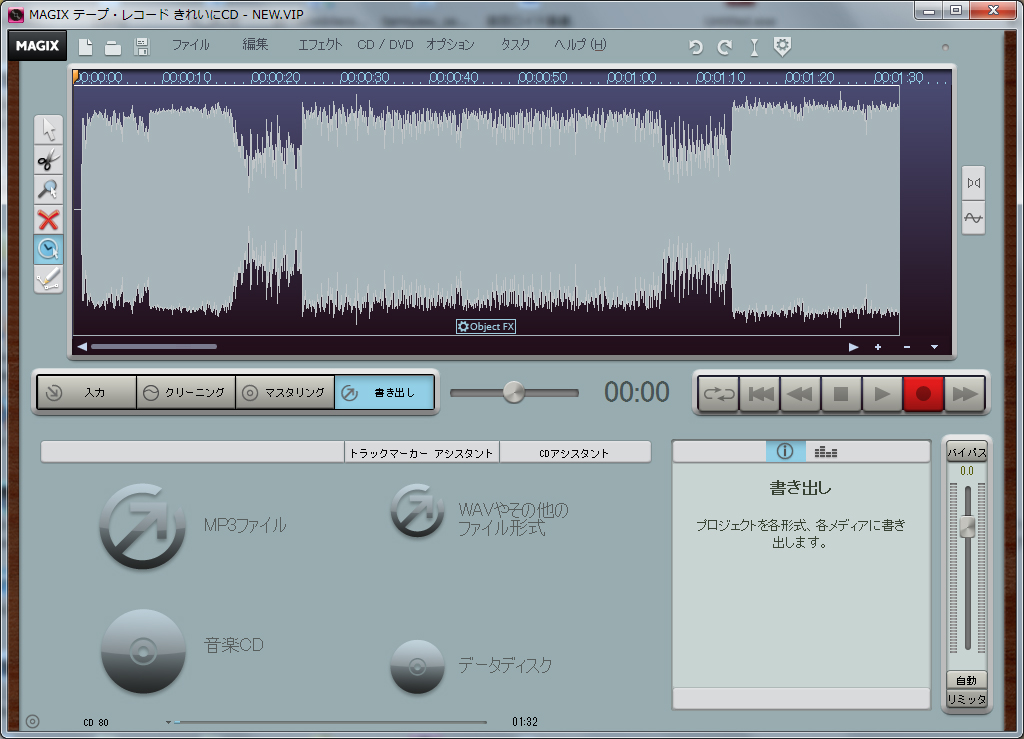Click the fast forward button
Screen dimensions: 1024x739
pos(964,394)
